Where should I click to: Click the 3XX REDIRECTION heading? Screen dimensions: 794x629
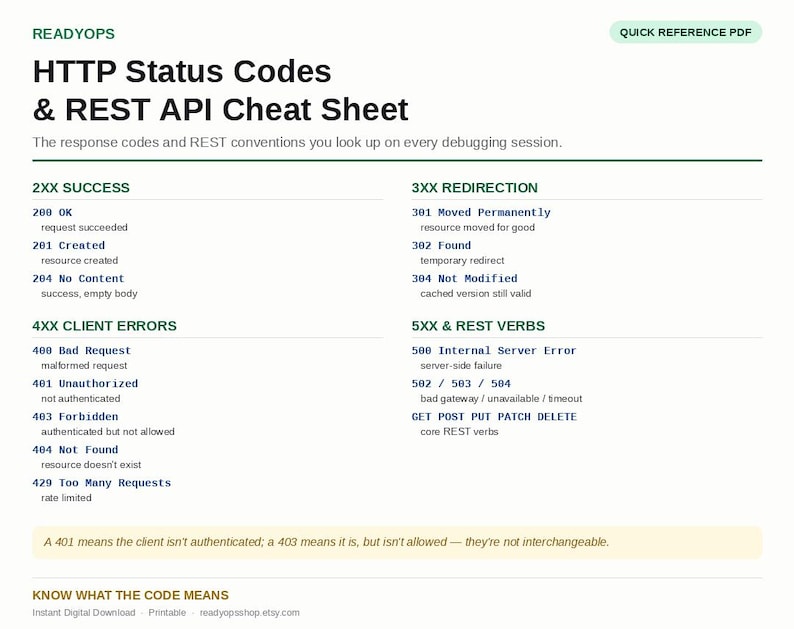tap(474, 187)
